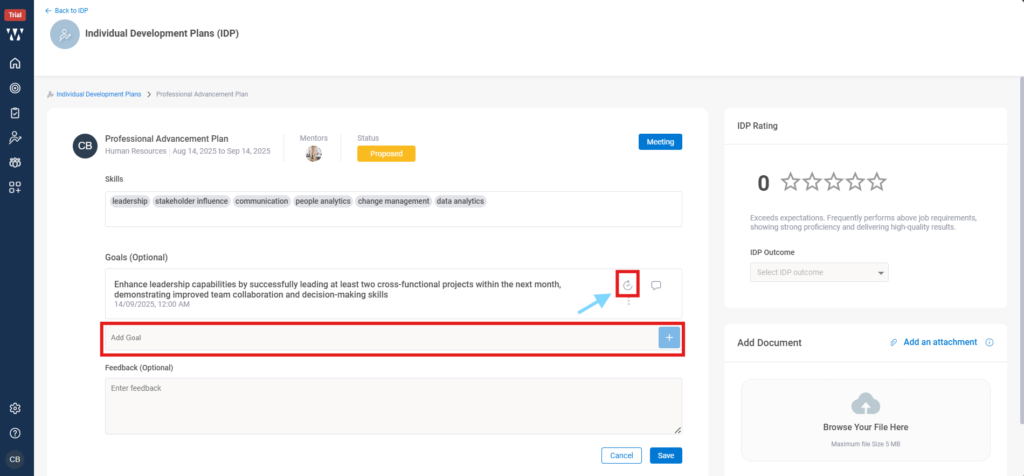This screenshot has height=476, width=1024.
Task: Click the goal progress check icon
Action: point(628,285)
